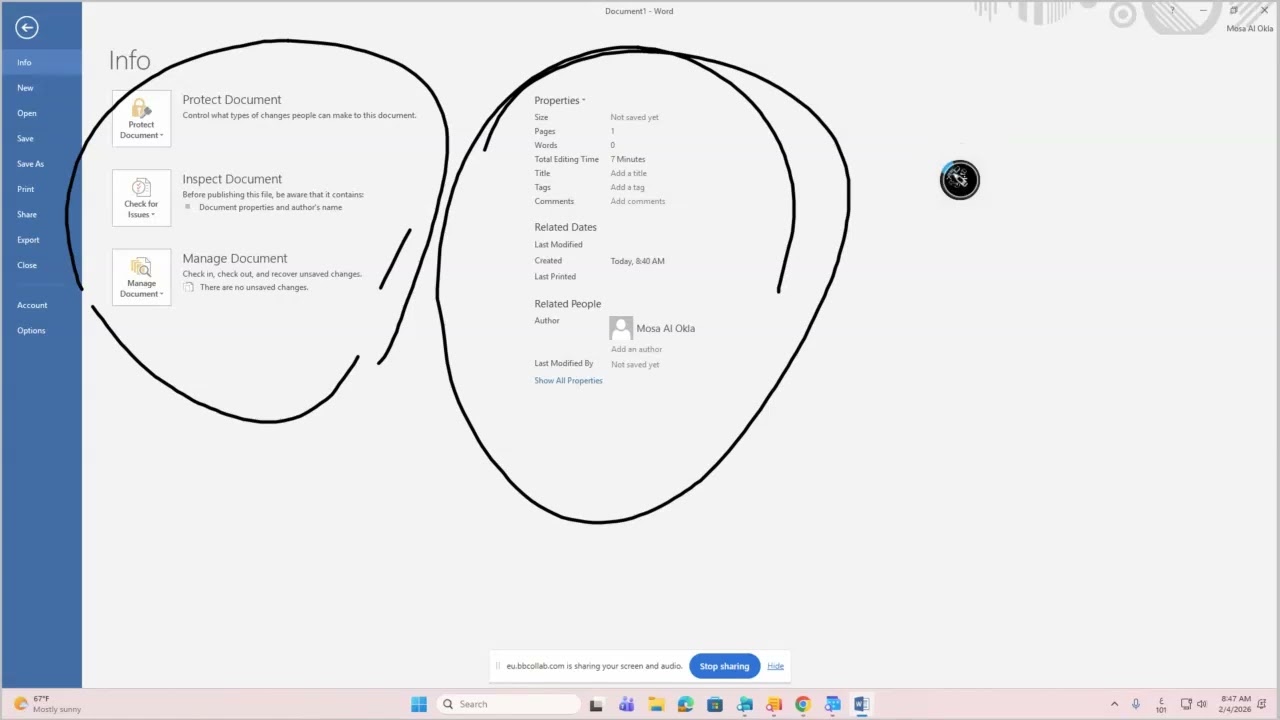The height and width of the screenshot is (720, 1280).
Task: Click the Word Help question mark icon
Action: [x=1173, y=11]
